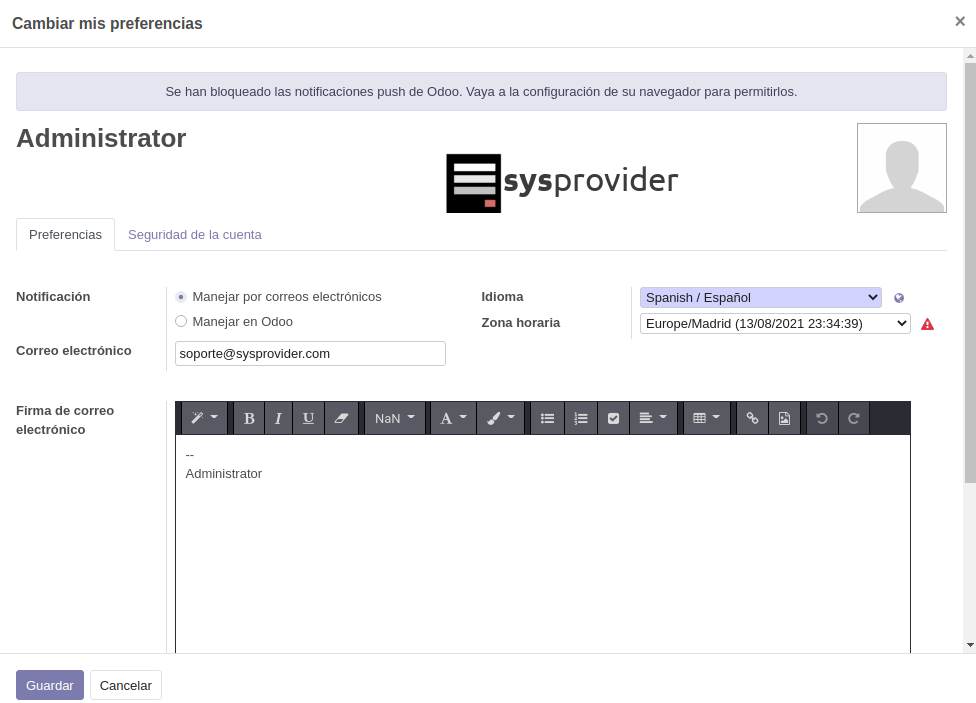
Task: Click the Guardar button
Action: pos(50,685)
